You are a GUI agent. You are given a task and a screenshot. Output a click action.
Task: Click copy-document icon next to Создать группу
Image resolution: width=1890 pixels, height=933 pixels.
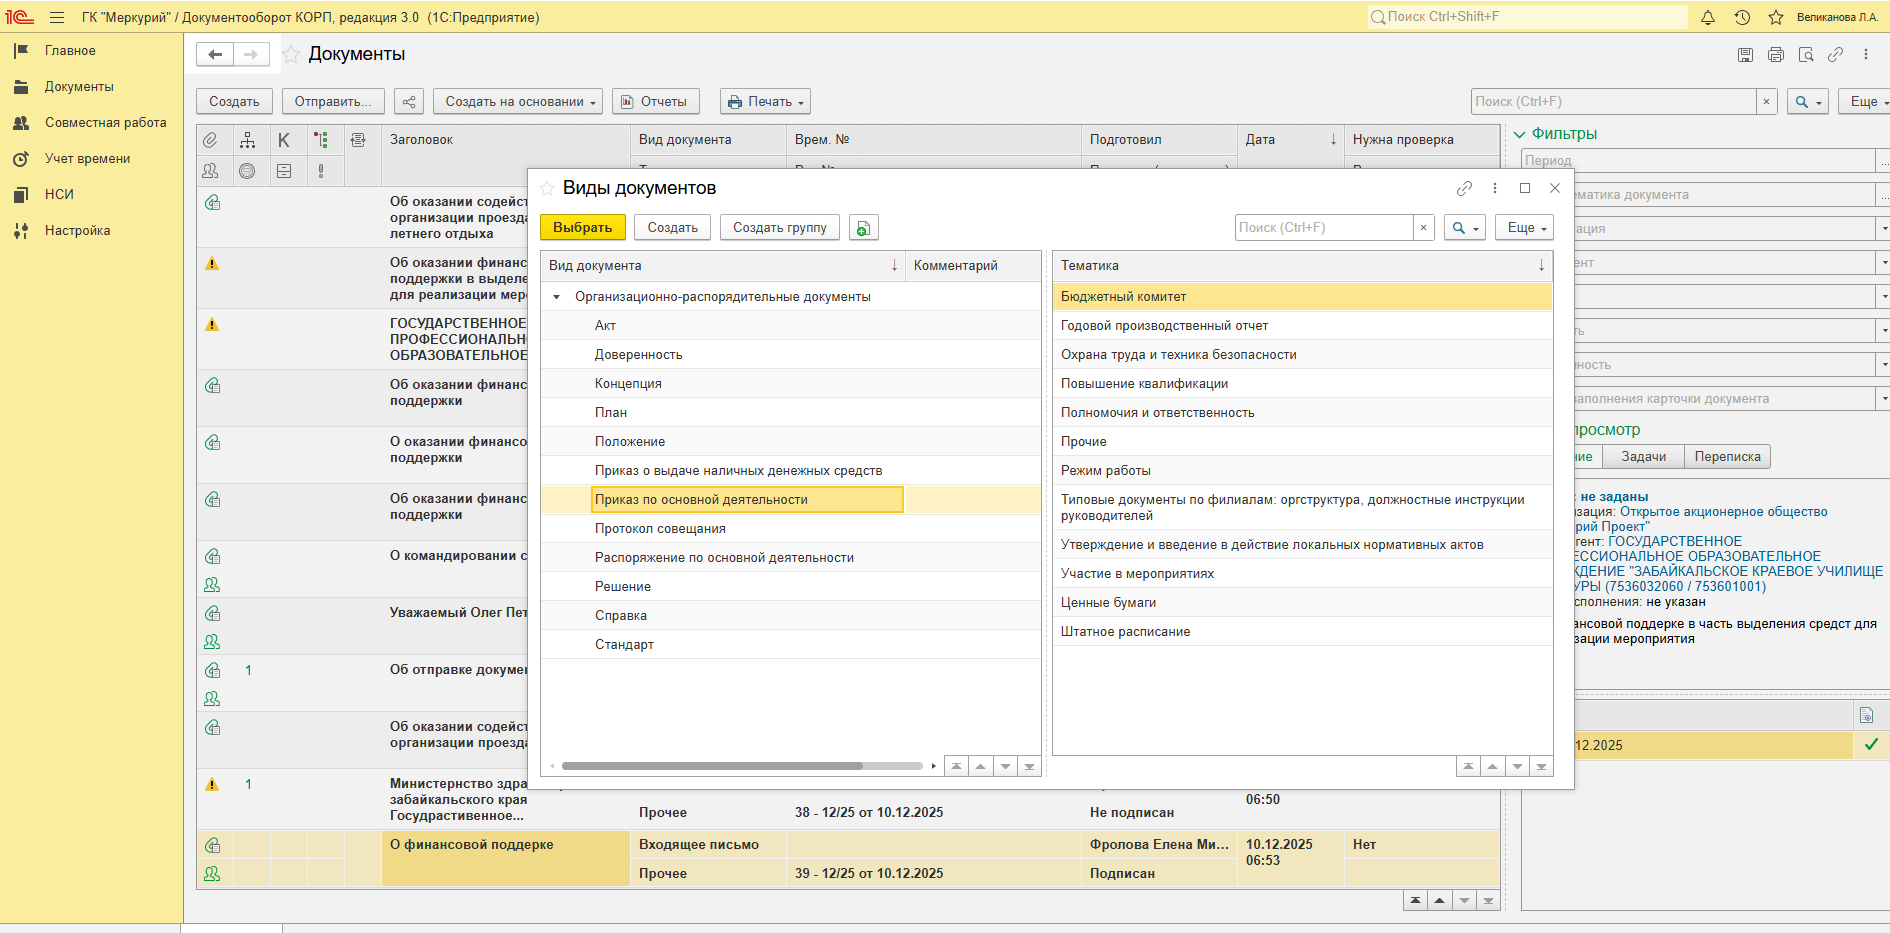[x=863, y=228]
